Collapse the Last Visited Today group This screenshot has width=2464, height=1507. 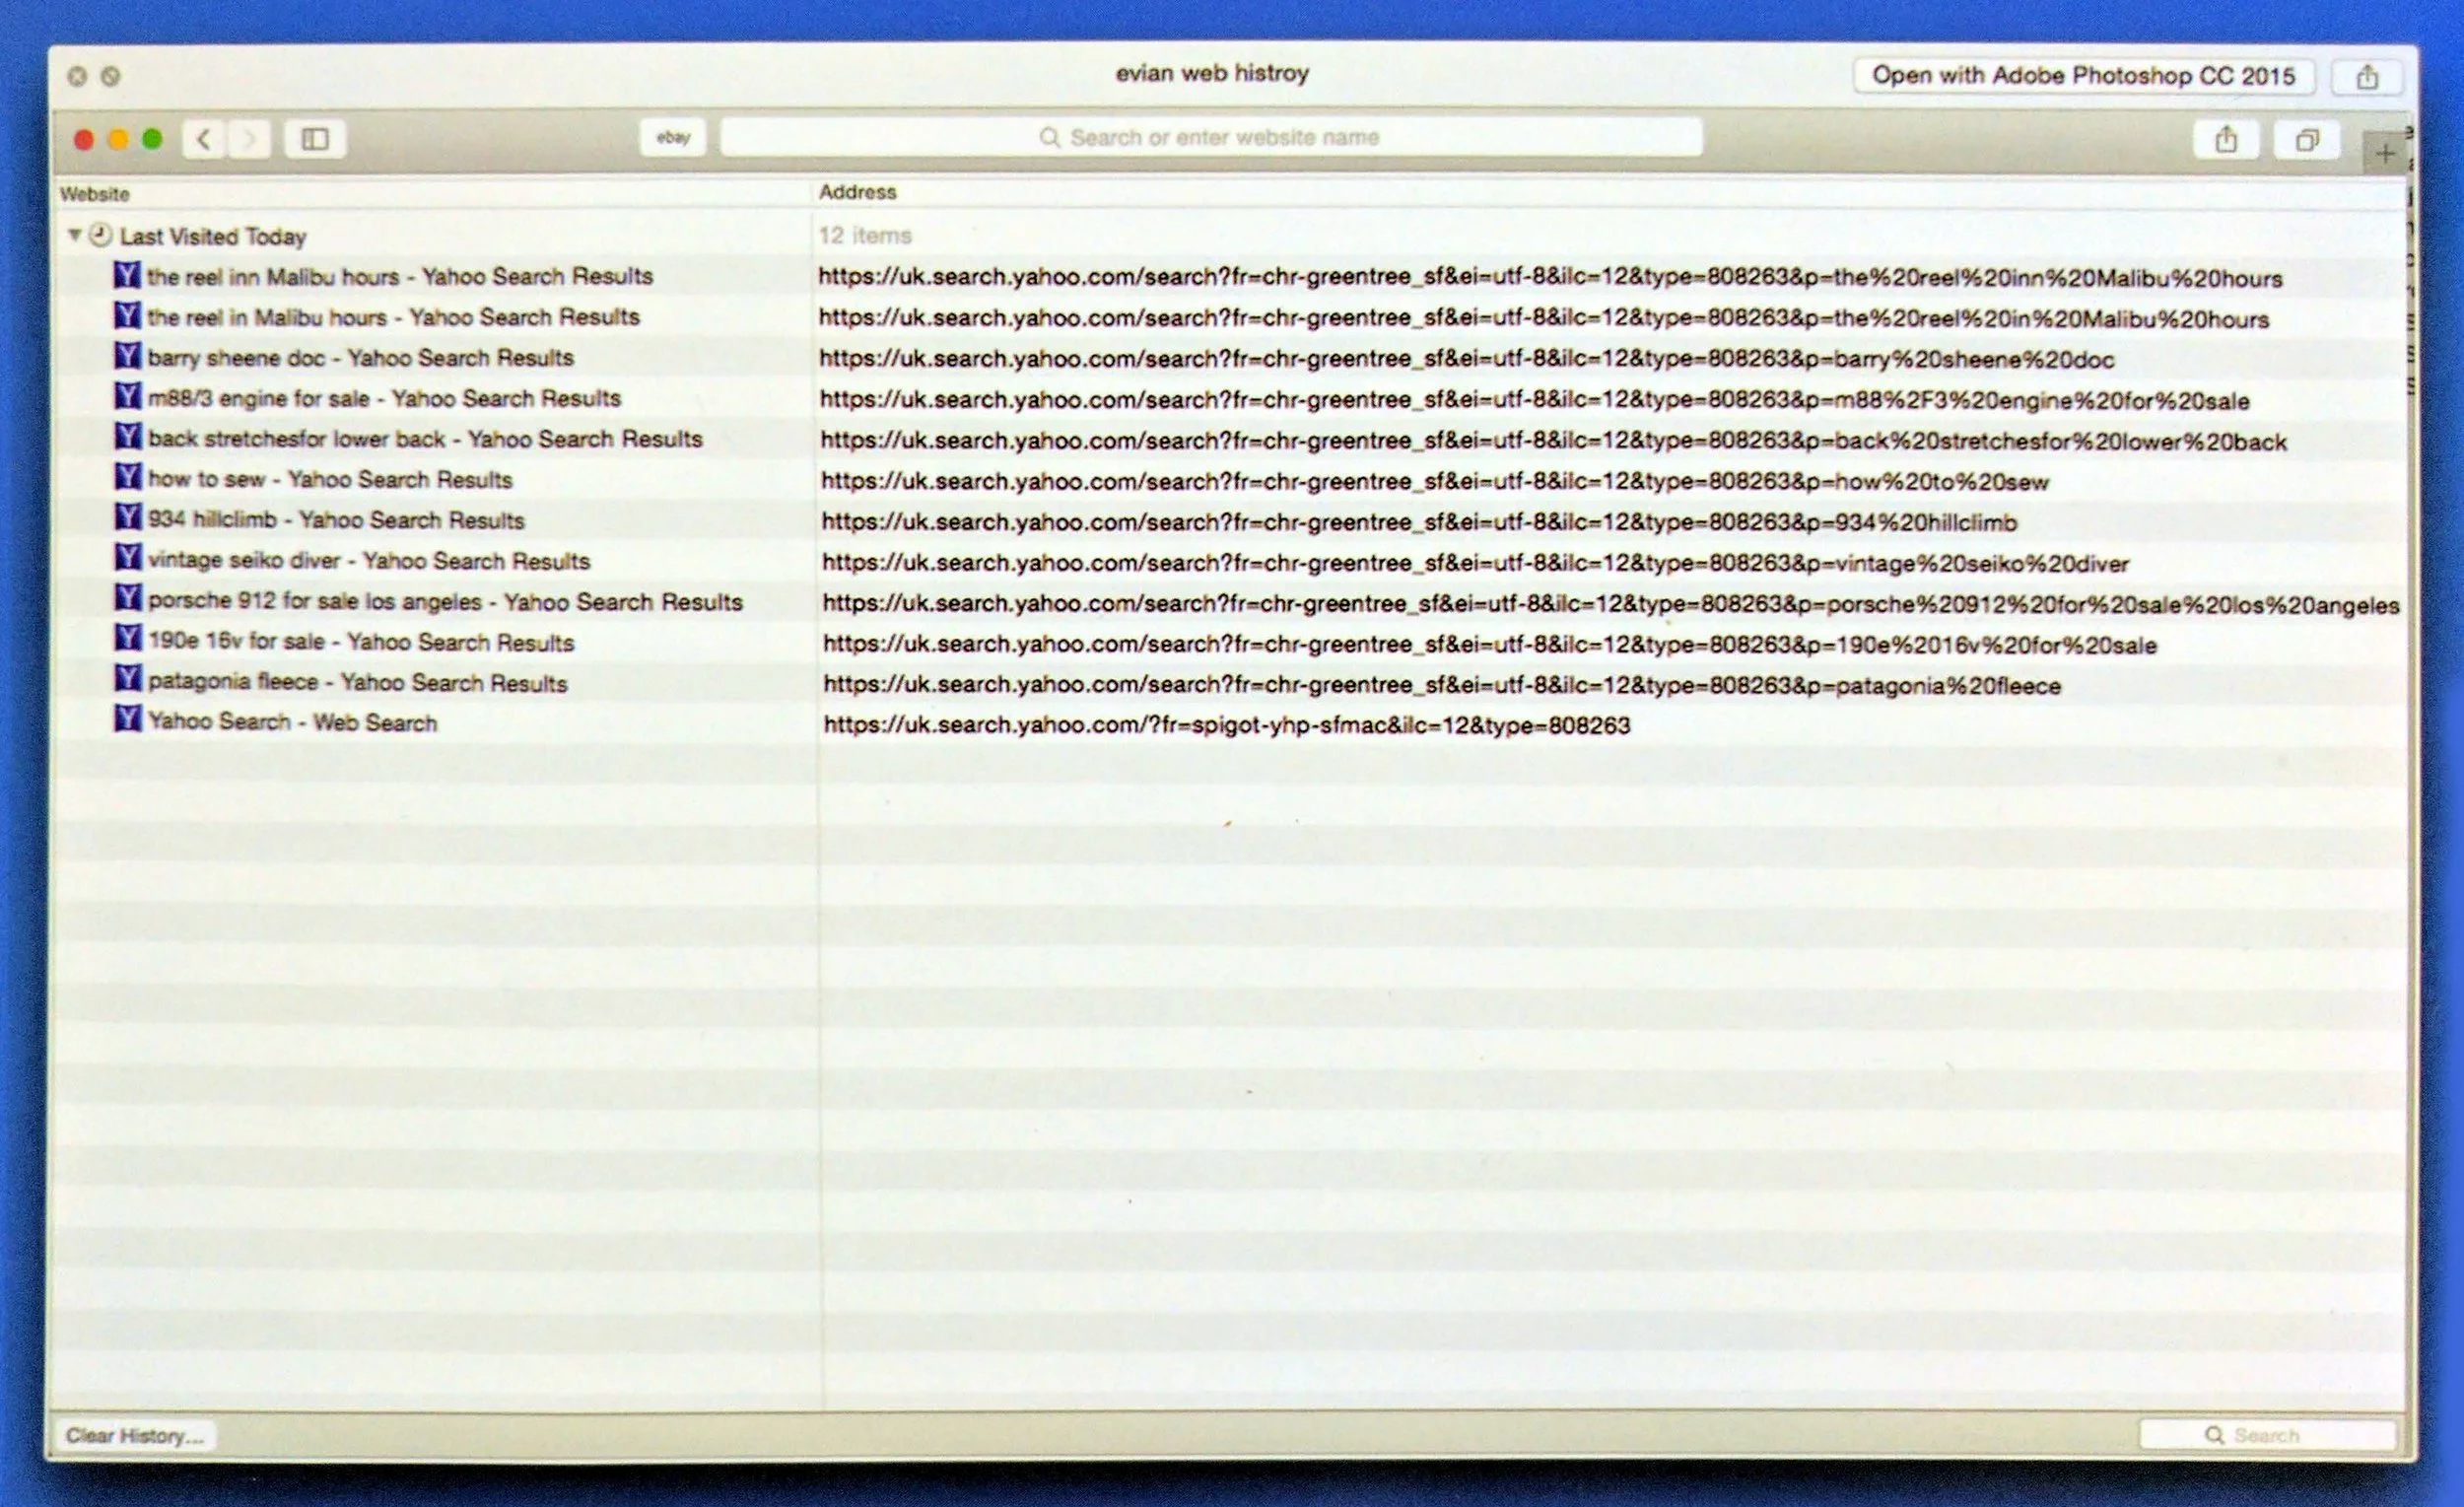(74, 235)
